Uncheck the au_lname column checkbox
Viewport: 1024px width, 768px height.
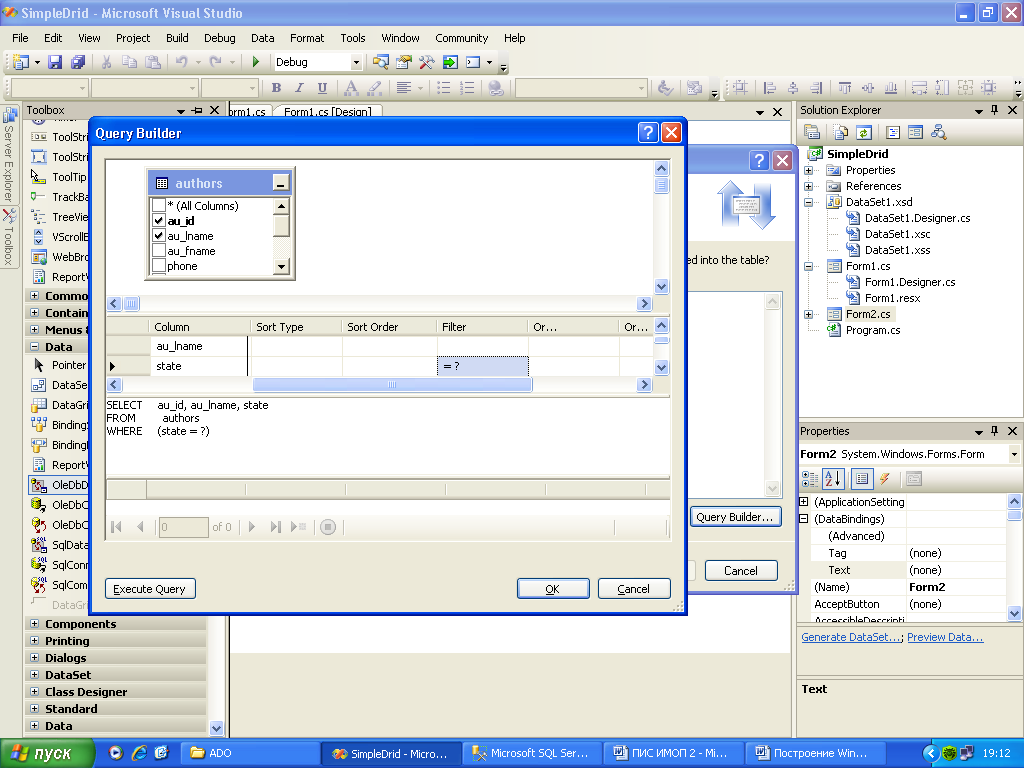coord(159,236)
